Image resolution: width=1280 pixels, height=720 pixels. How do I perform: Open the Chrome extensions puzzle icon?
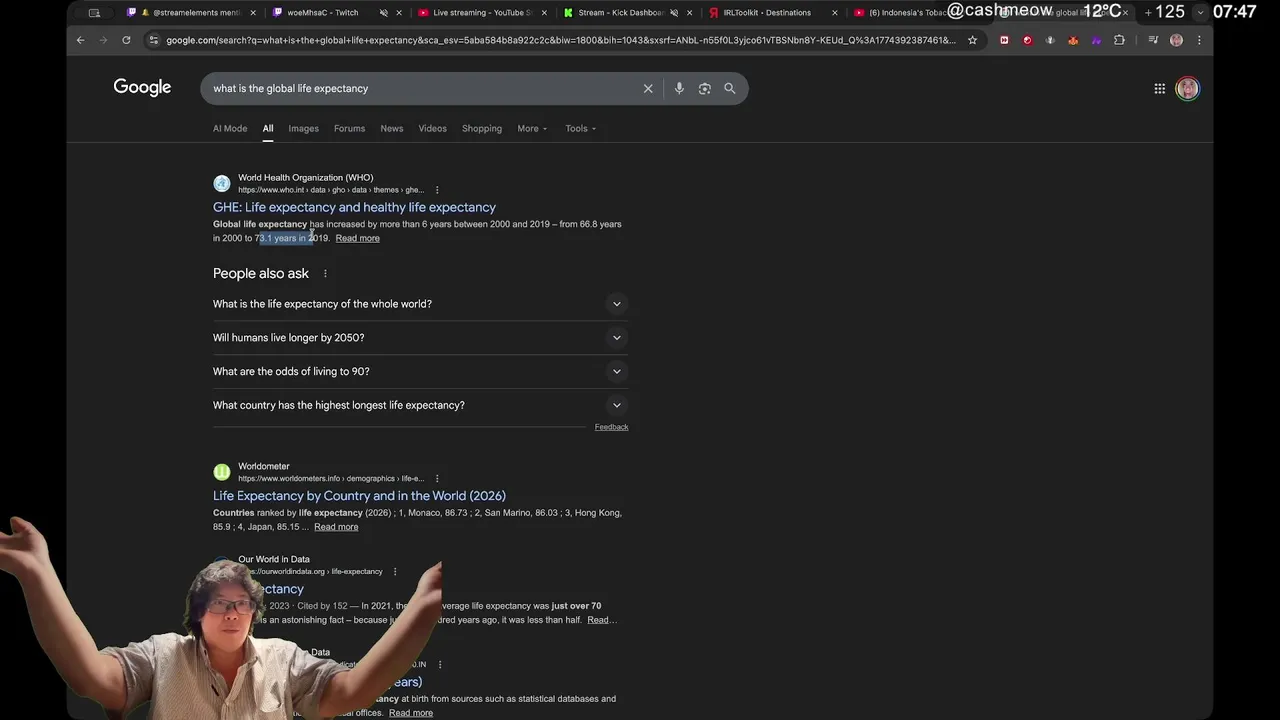click(x=1119, y=40)
